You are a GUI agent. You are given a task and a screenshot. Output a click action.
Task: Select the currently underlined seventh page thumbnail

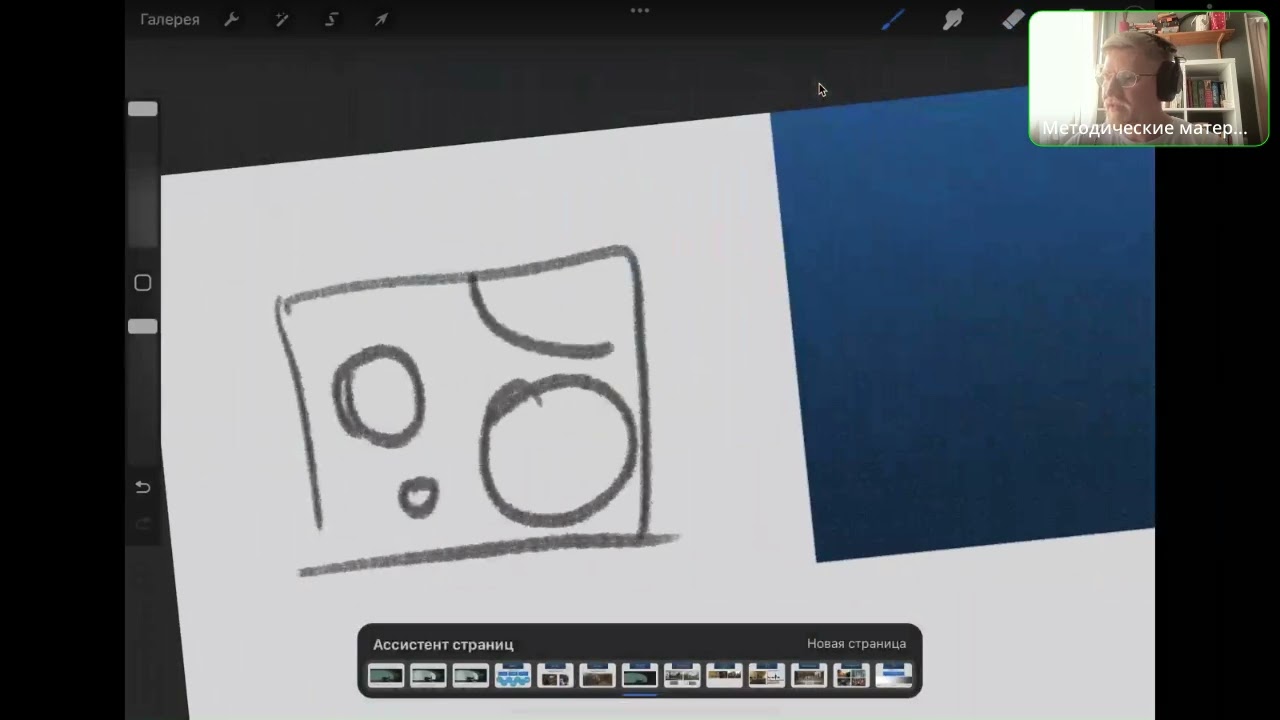[x=640, y=676]
